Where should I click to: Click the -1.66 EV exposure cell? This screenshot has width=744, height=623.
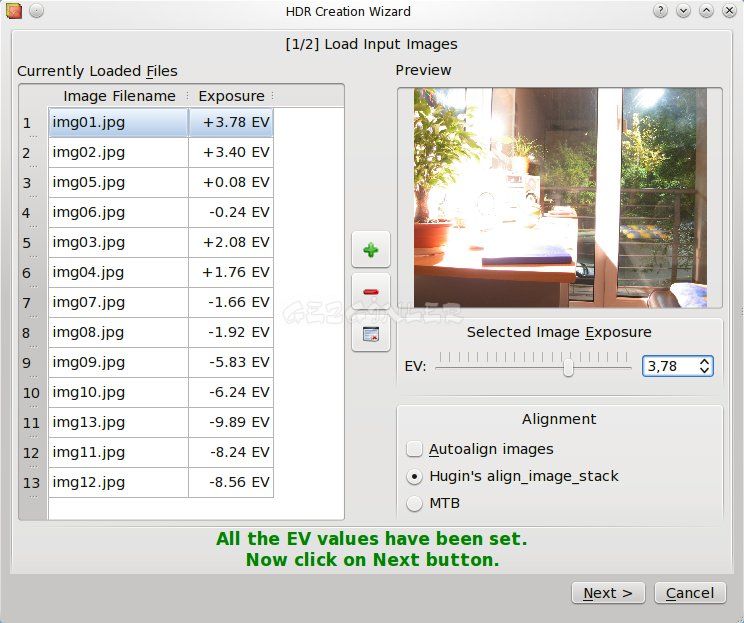231,302
